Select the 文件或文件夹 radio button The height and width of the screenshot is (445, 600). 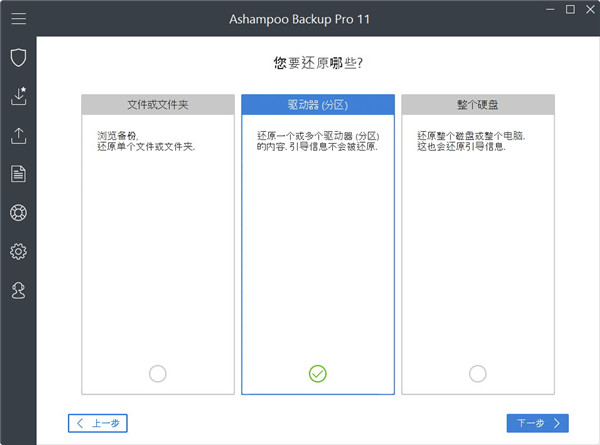tap(157, 374)
